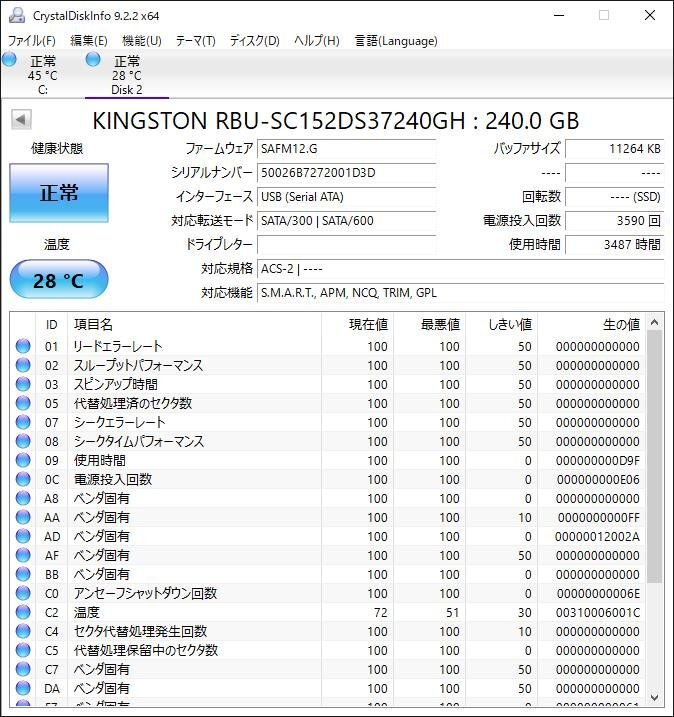
Task: Click the 28 °C temperature button
Action: [x=59, y=279]
